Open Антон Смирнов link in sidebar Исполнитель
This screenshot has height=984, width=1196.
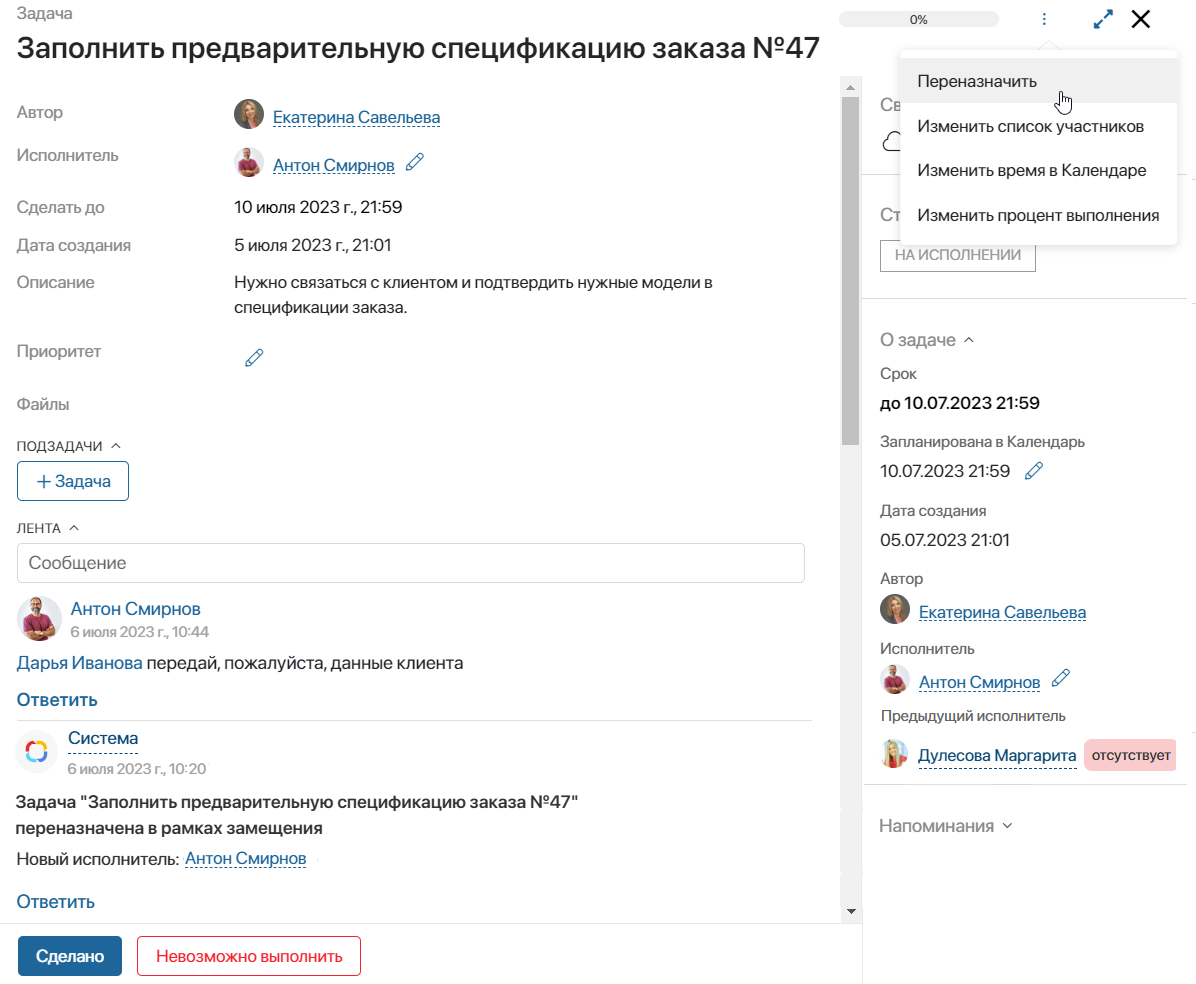(x=979, y=683)
